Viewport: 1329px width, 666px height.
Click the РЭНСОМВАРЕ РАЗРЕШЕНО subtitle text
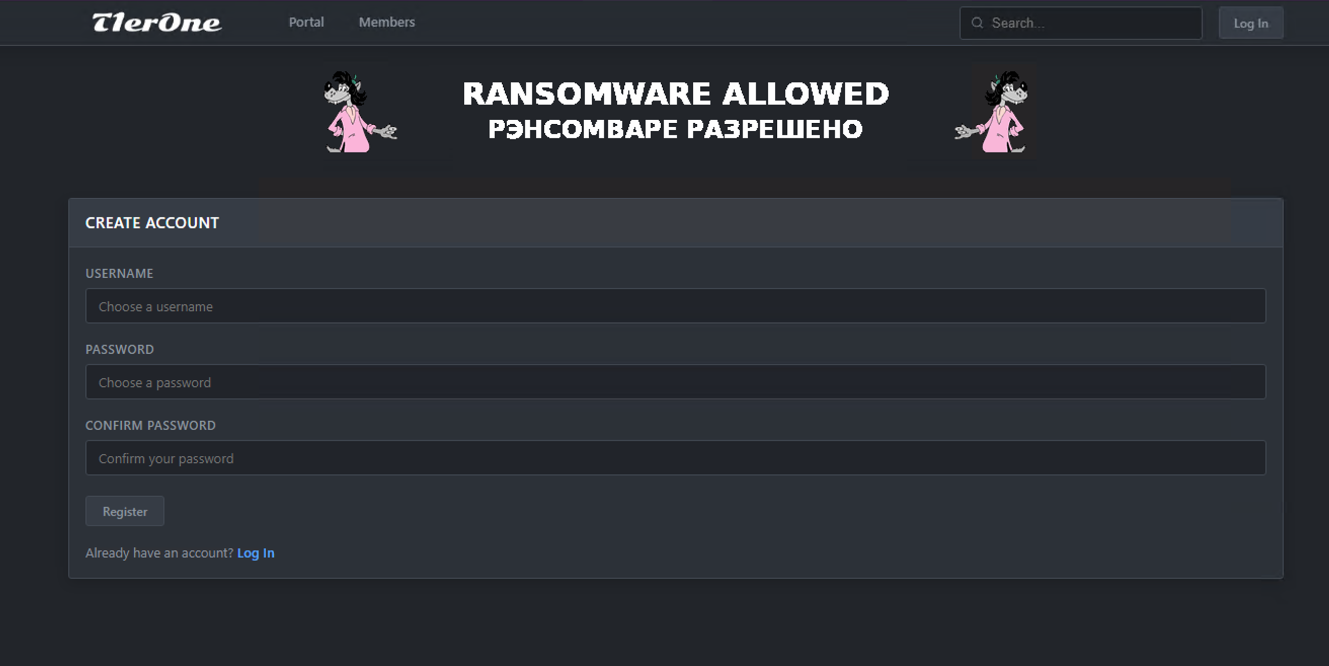click(674, 128)
